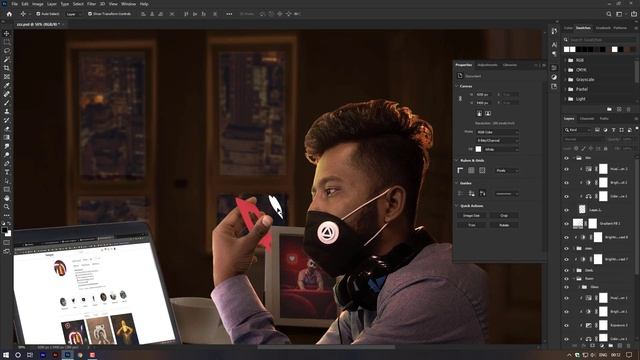
Task: Select the Lasso tool
Action: [7, 51]
